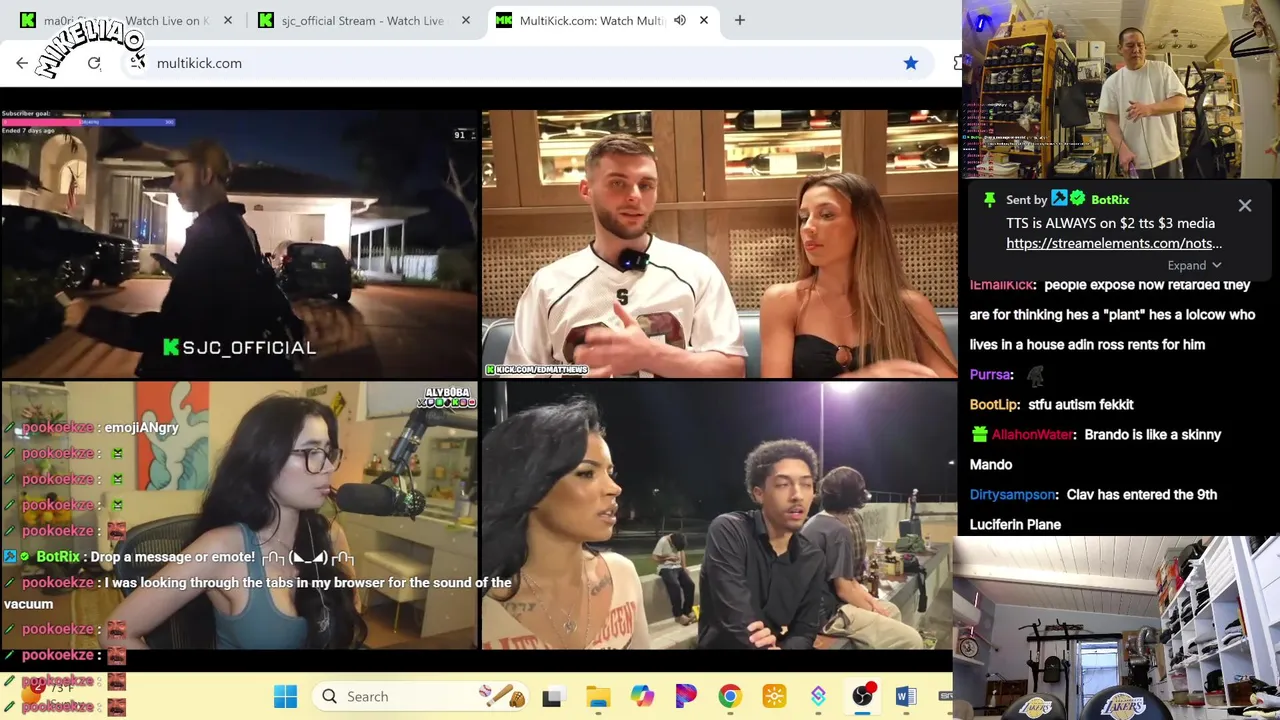Open the purple P app on taskbar

tap(686, 696)
